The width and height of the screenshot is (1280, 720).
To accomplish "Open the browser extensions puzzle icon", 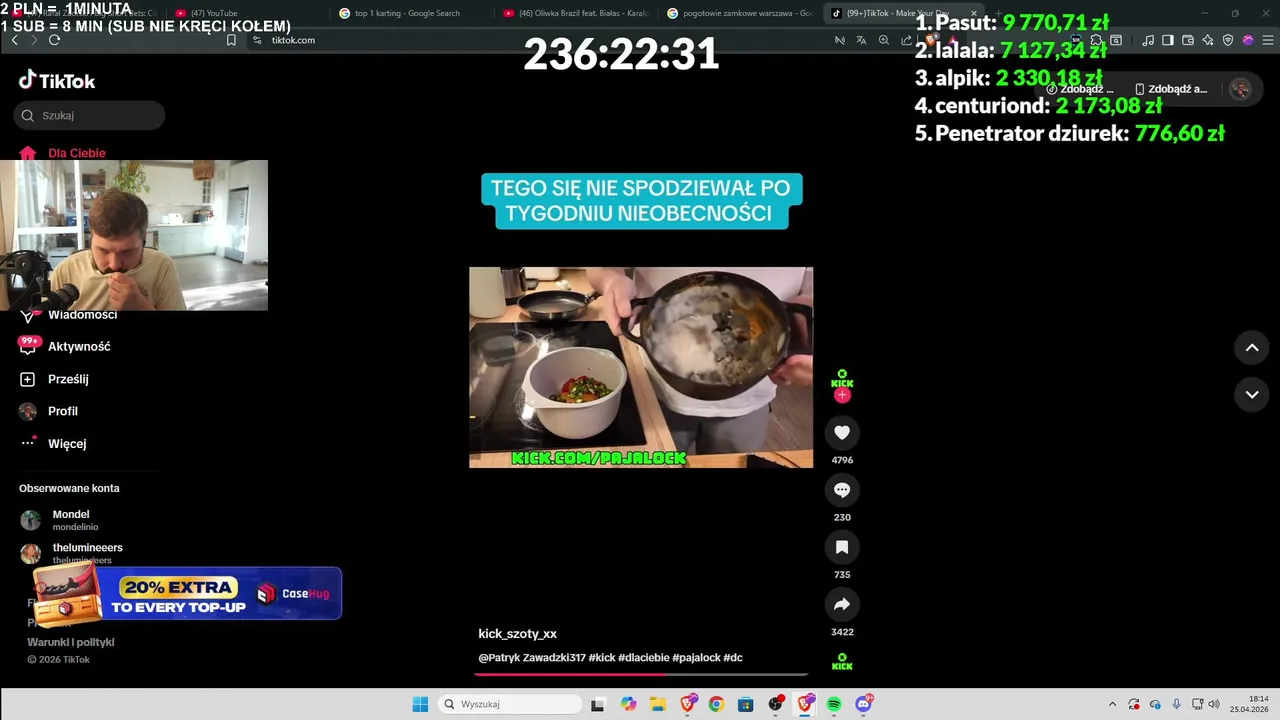I will click(1096, 40).
